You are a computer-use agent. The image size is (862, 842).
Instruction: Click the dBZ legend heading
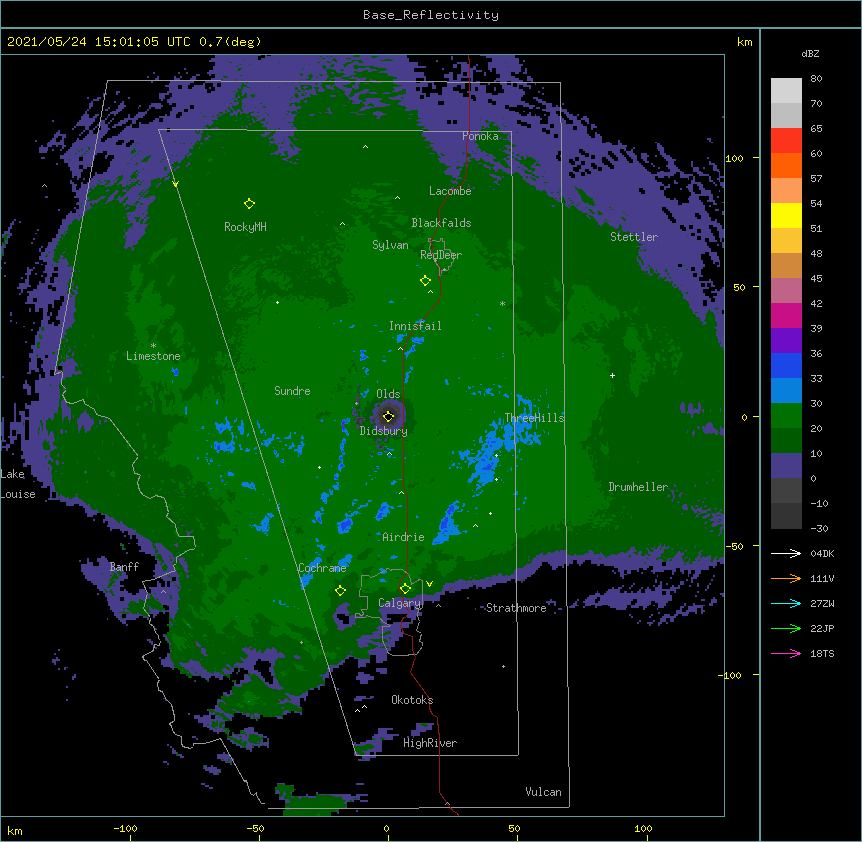pos(810,54)
